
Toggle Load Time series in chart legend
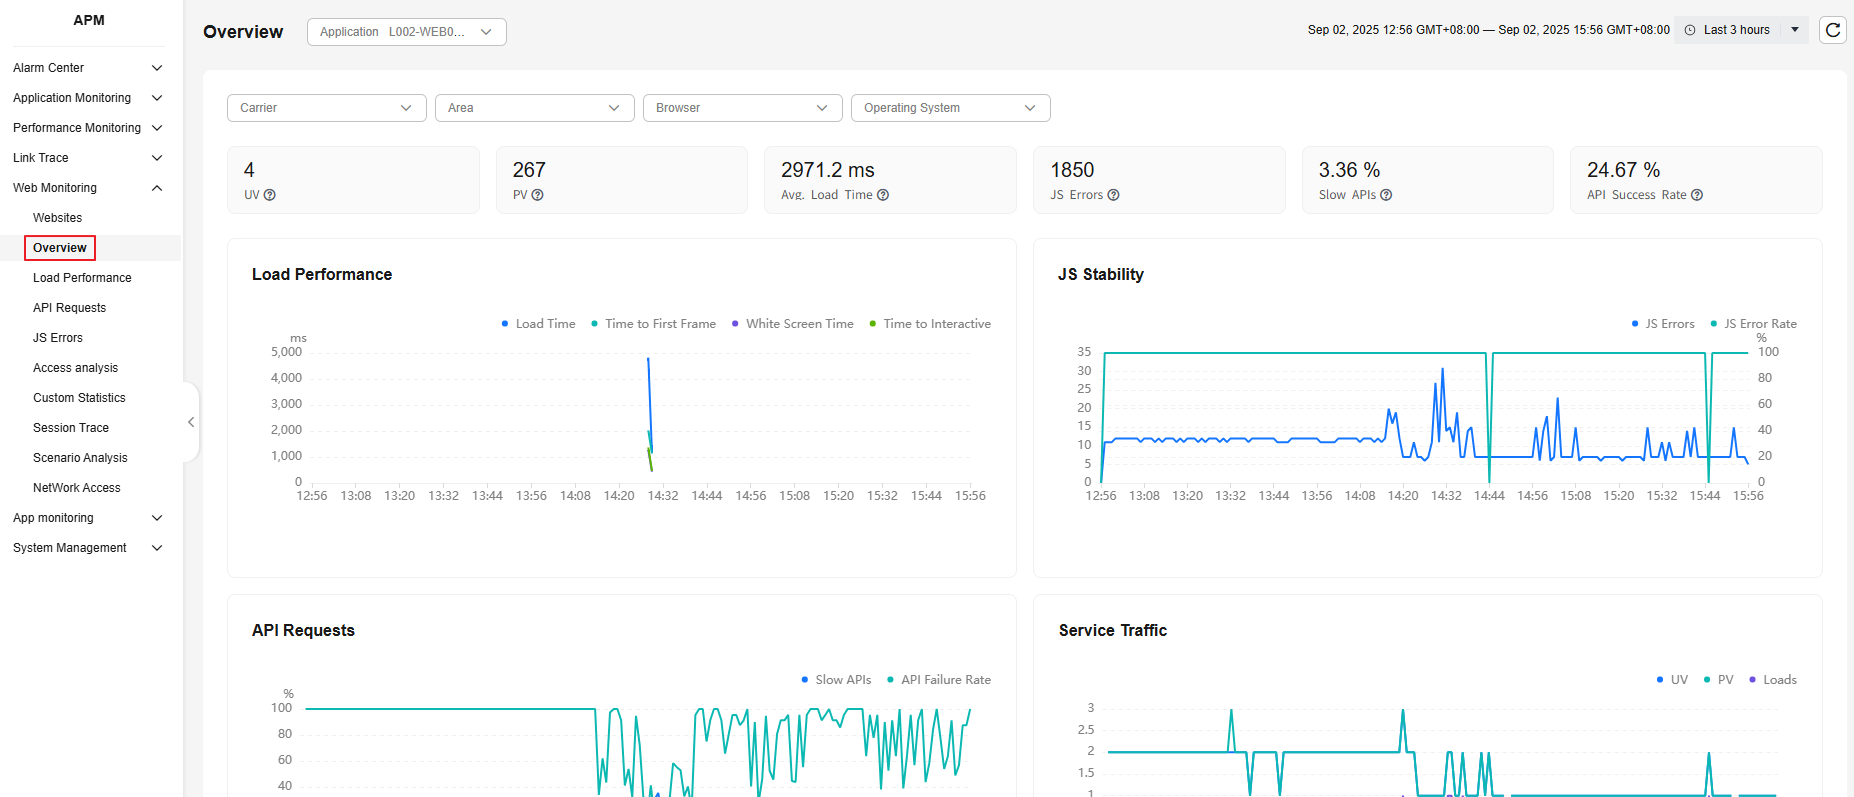pos(538,324)
